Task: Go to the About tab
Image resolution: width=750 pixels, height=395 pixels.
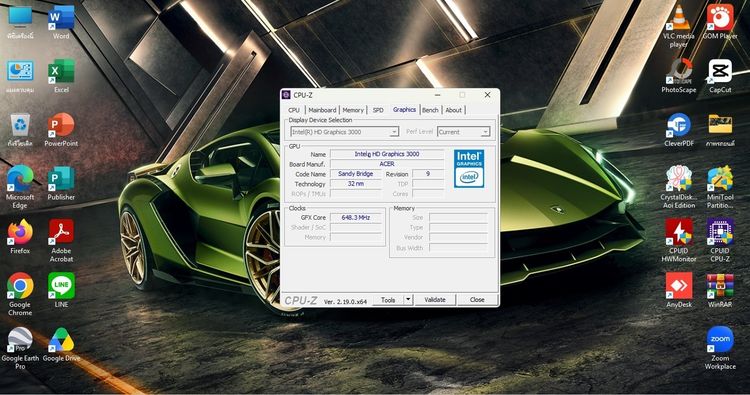Action: coord(453,110)
